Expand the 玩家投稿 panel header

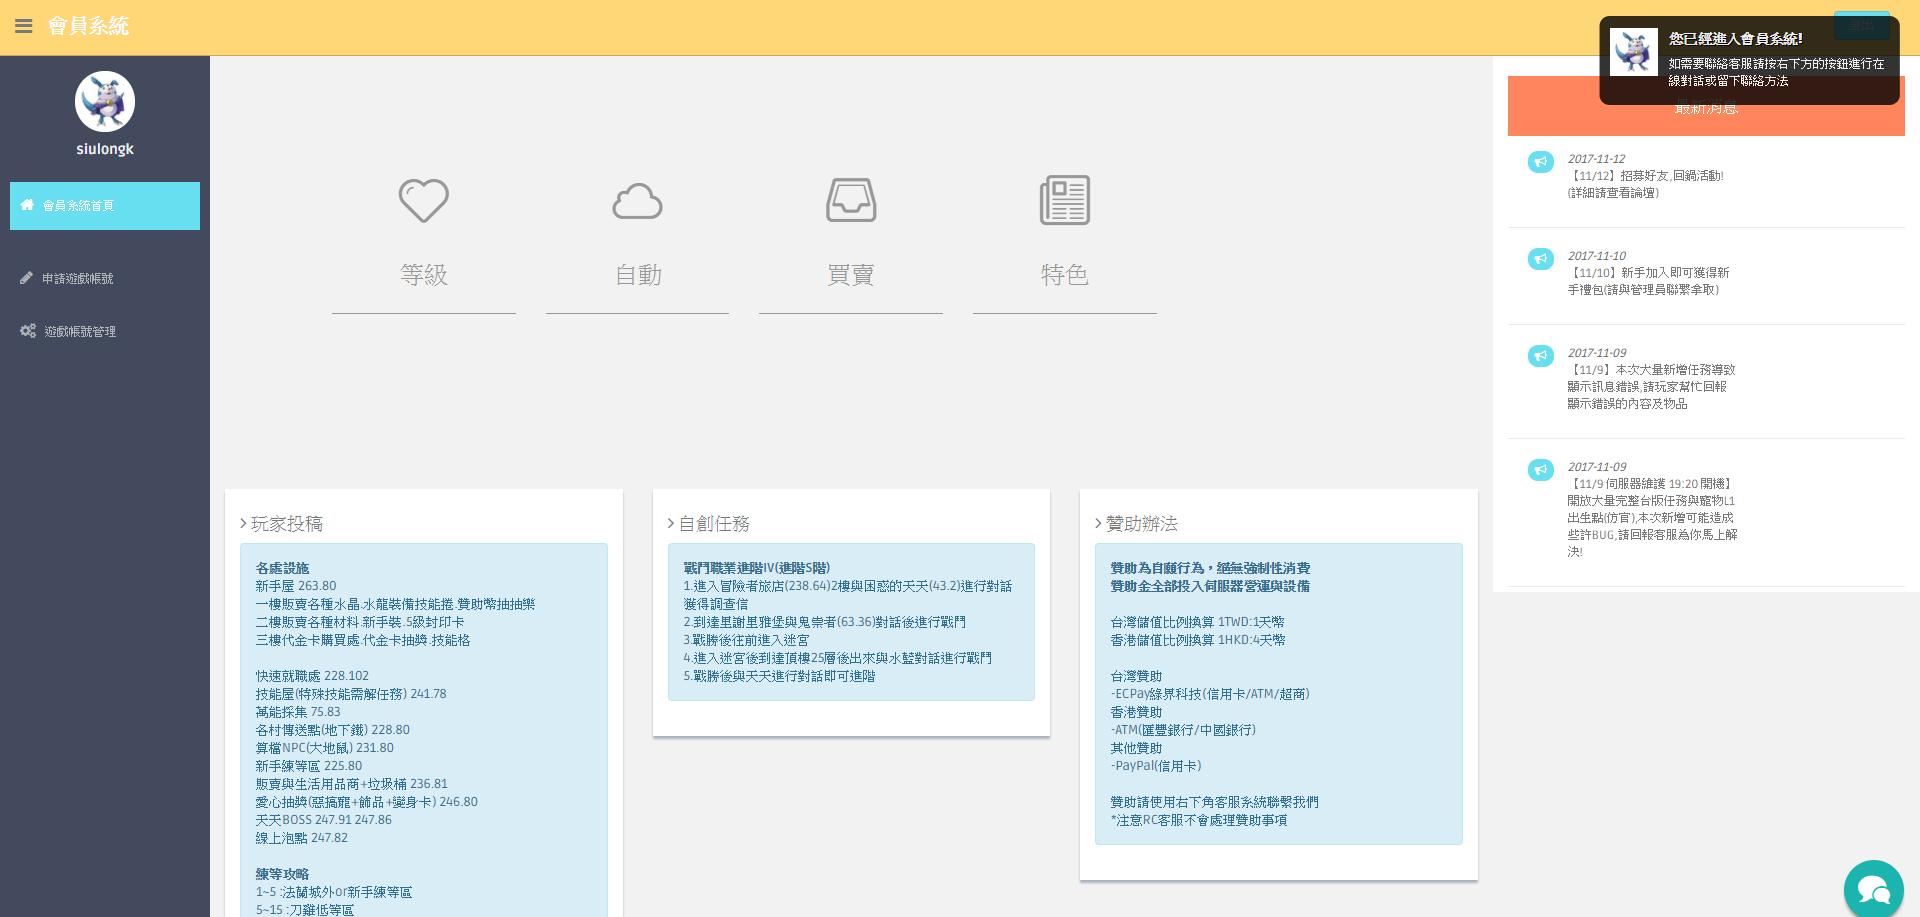click(286, 524)
